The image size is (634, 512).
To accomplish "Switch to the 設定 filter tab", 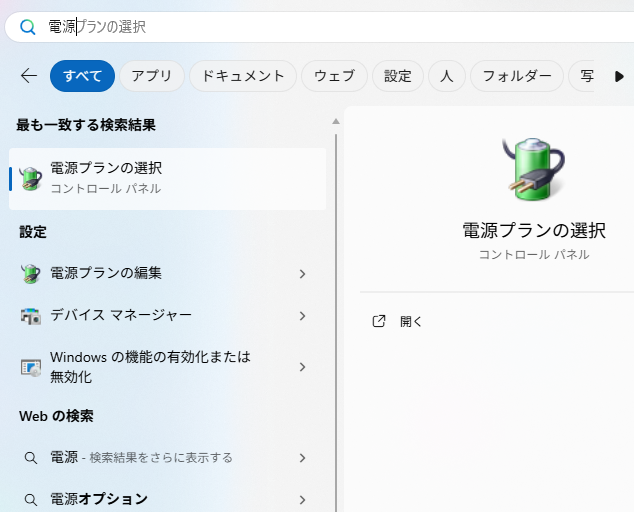I will [398, 76].
